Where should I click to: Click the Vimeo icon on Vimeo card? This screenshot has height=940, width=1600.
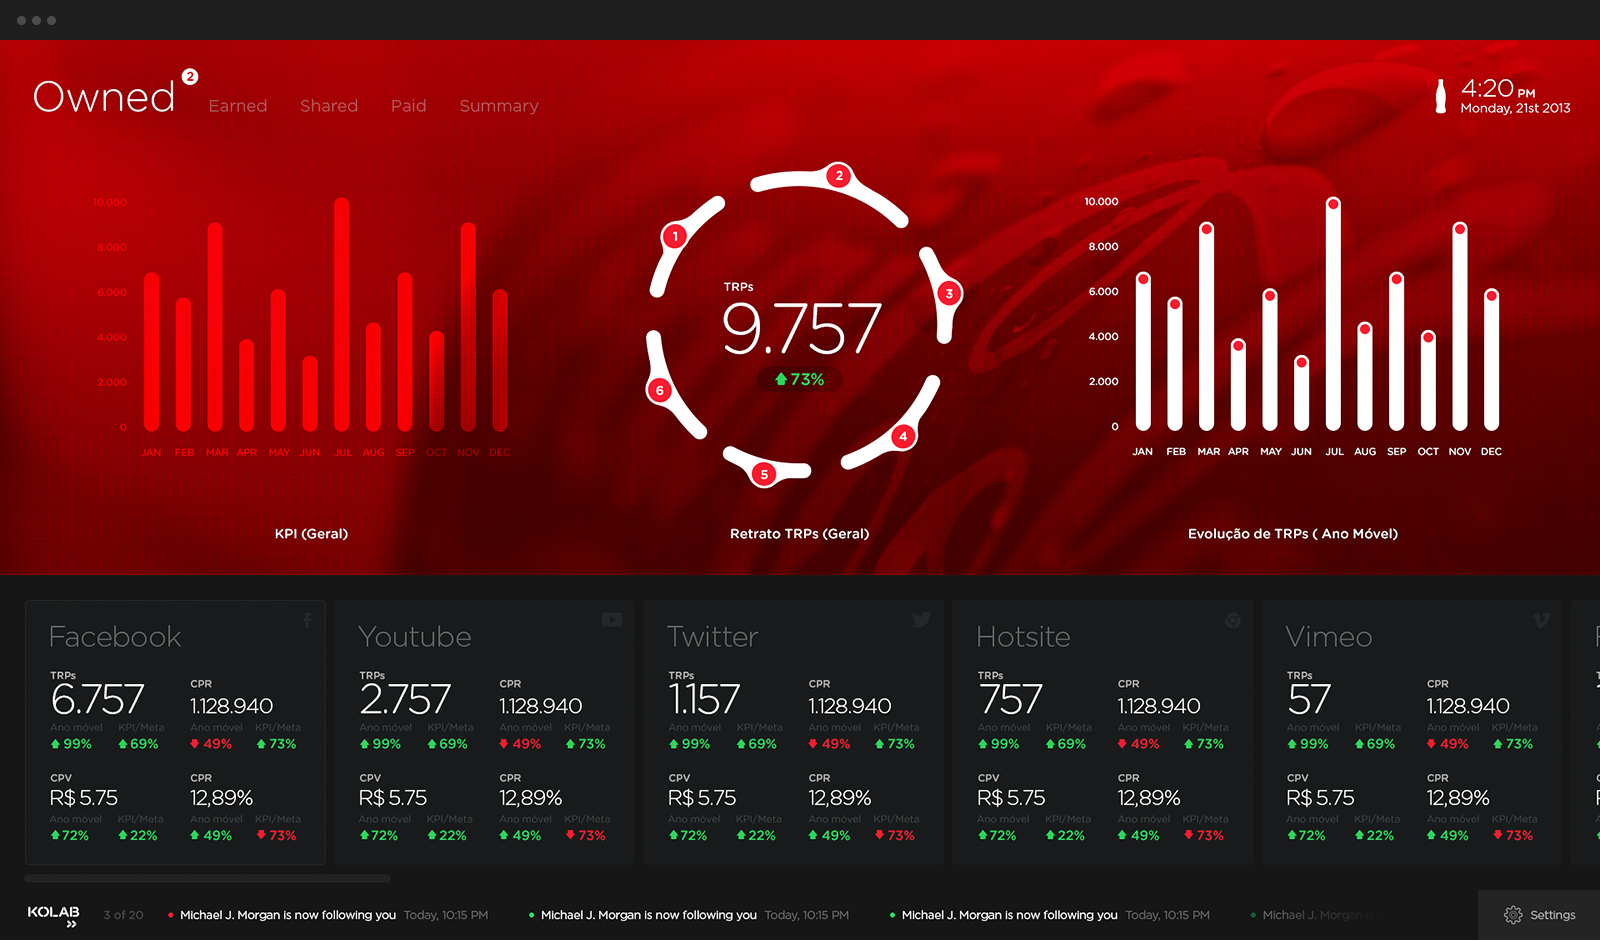[1541, 620]
